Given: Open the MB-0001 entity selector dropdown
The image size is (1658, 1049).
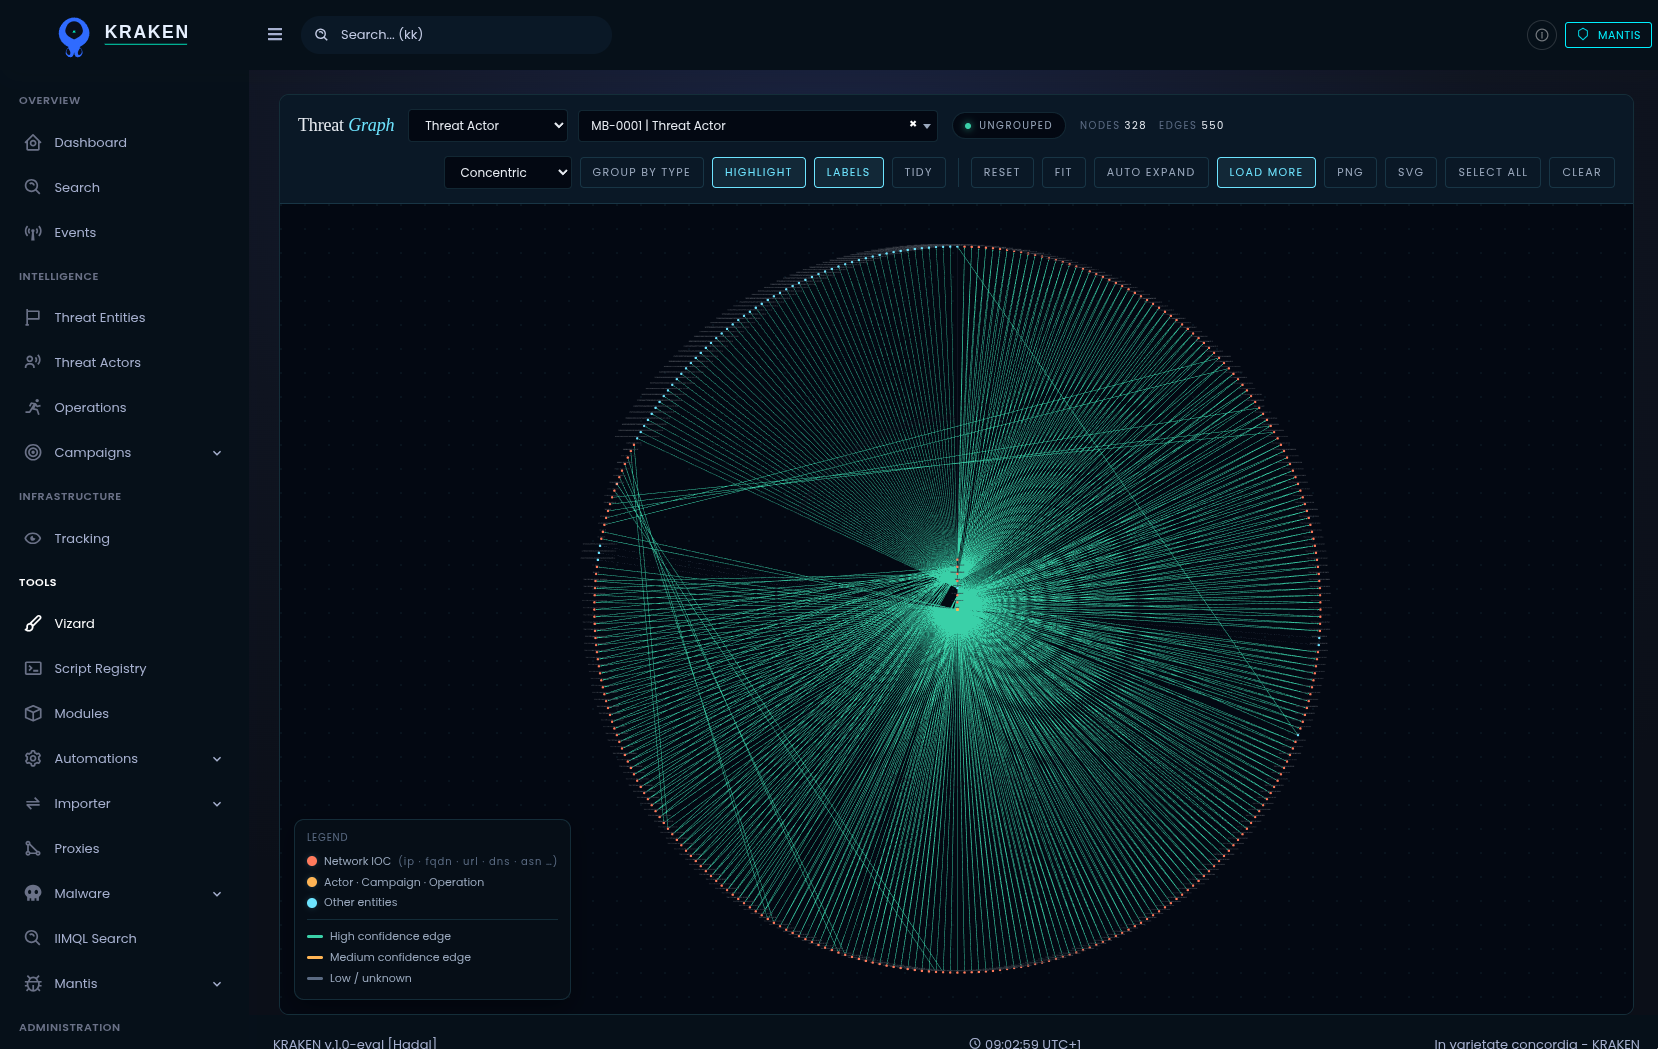Looking at the screenshot, I should tap(757, 126).
